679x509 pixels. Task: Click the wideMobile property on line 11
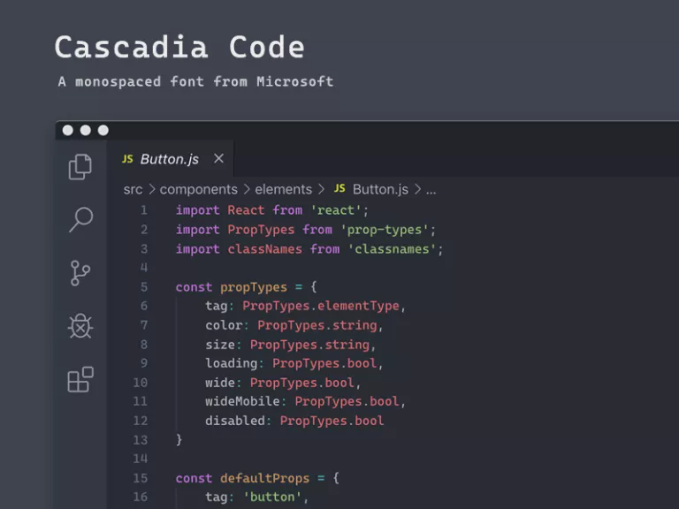(x=242, y=402)
